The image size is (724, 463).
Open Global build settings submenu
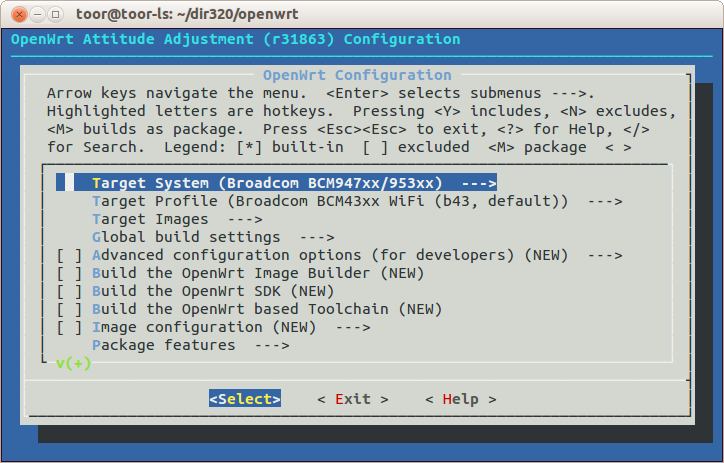click(213, 237)
